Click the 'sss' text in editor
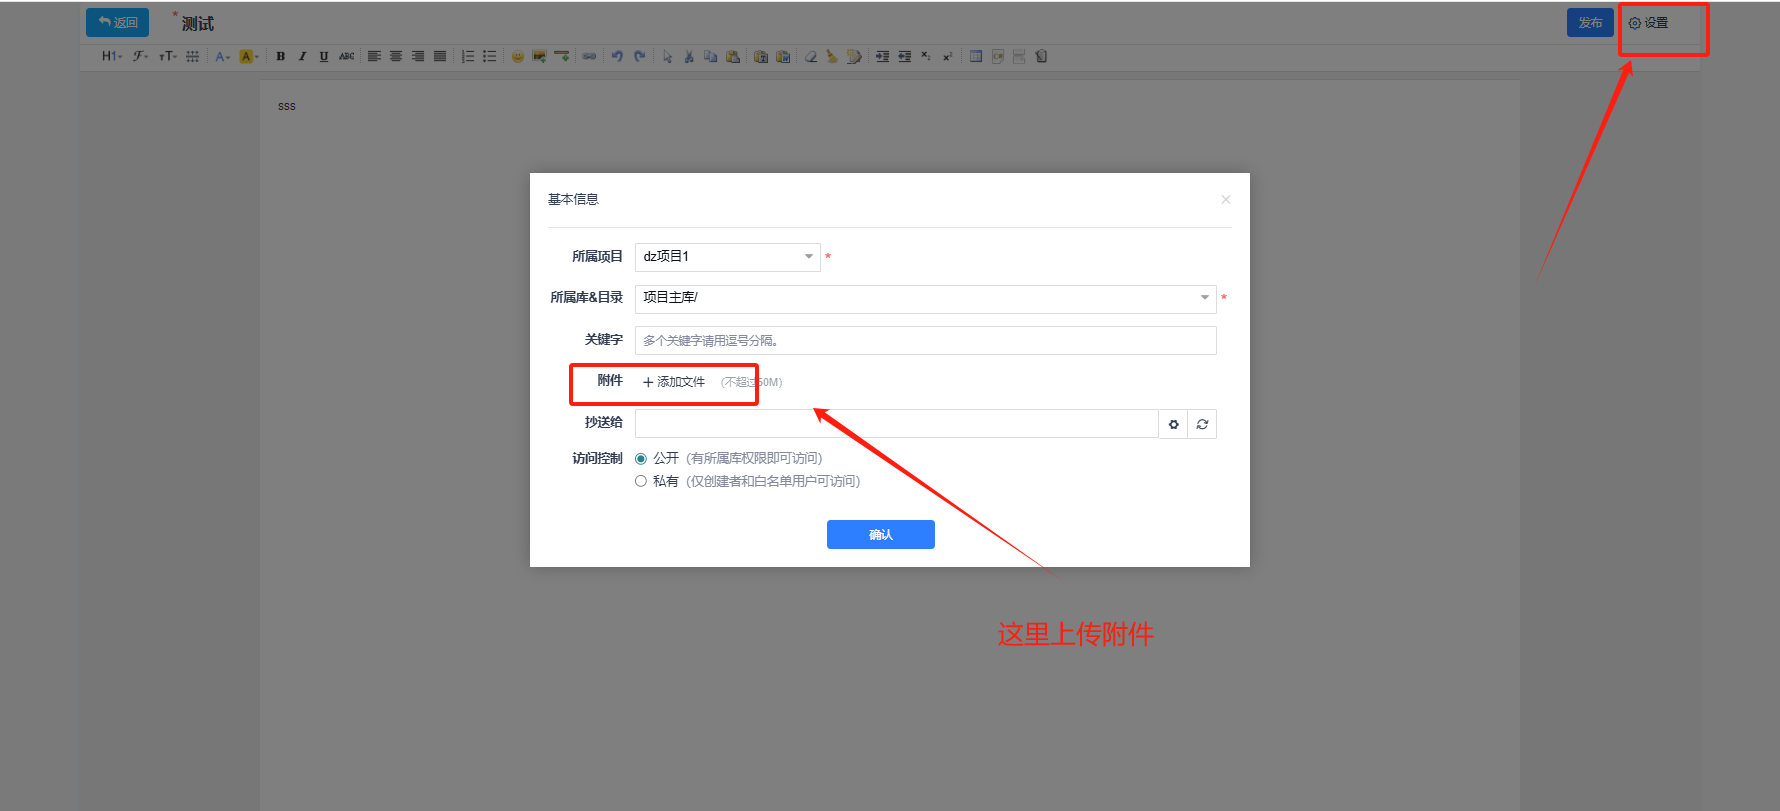This screenshot has height=811, width=1780. [287, 106]
